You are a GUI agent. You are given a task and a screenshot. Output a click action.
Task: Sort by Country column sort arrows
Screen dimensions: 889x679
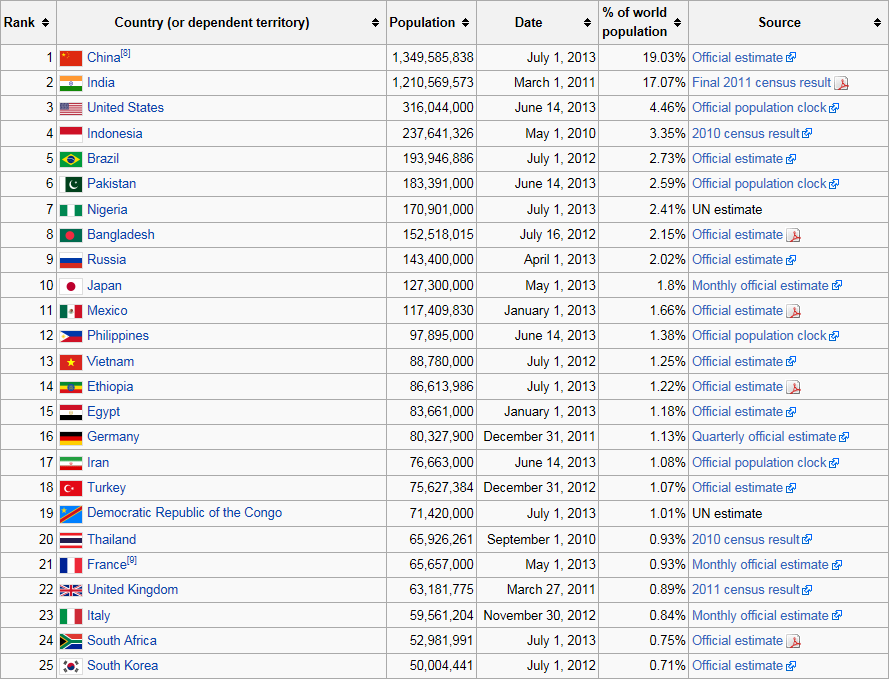click(x=376, y=22)
